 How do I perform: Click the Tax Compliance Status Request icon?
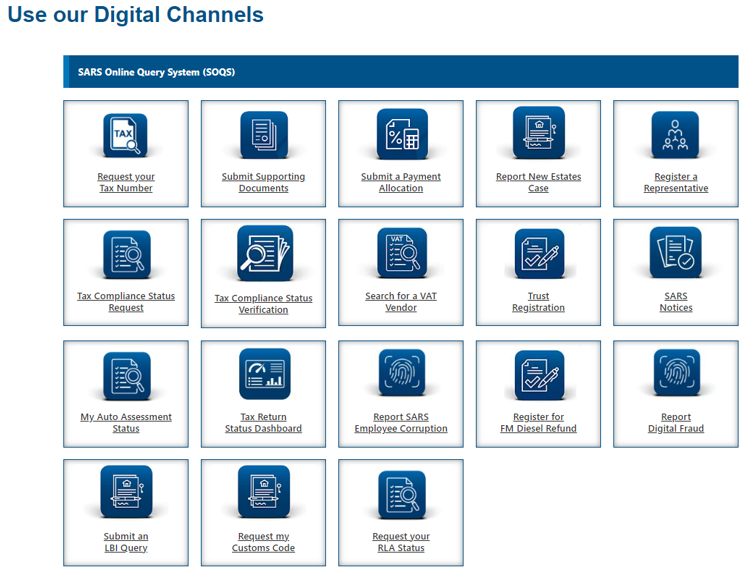coord(127,255)
